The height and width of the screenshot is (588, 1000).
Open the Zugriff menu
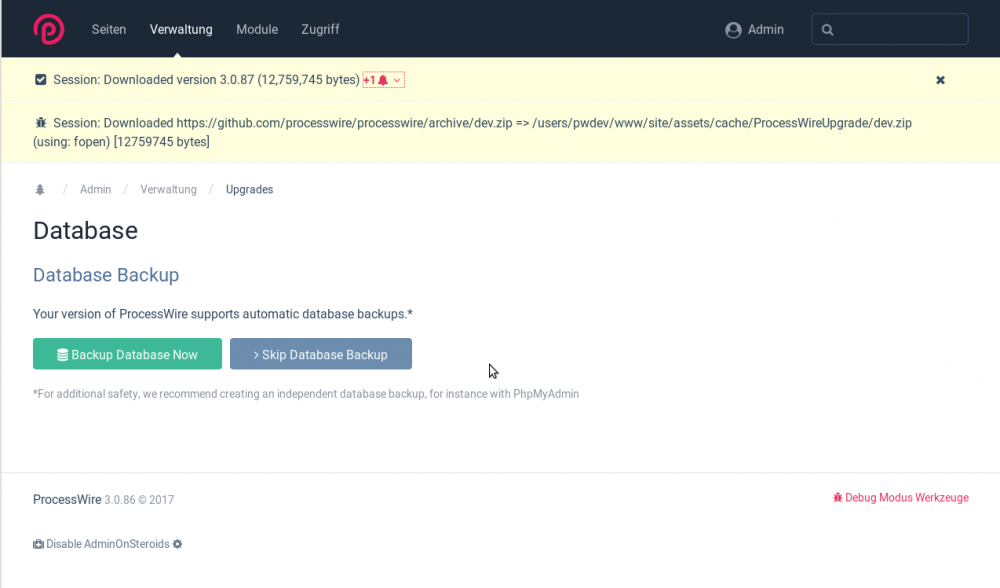(x=320, y=30)
